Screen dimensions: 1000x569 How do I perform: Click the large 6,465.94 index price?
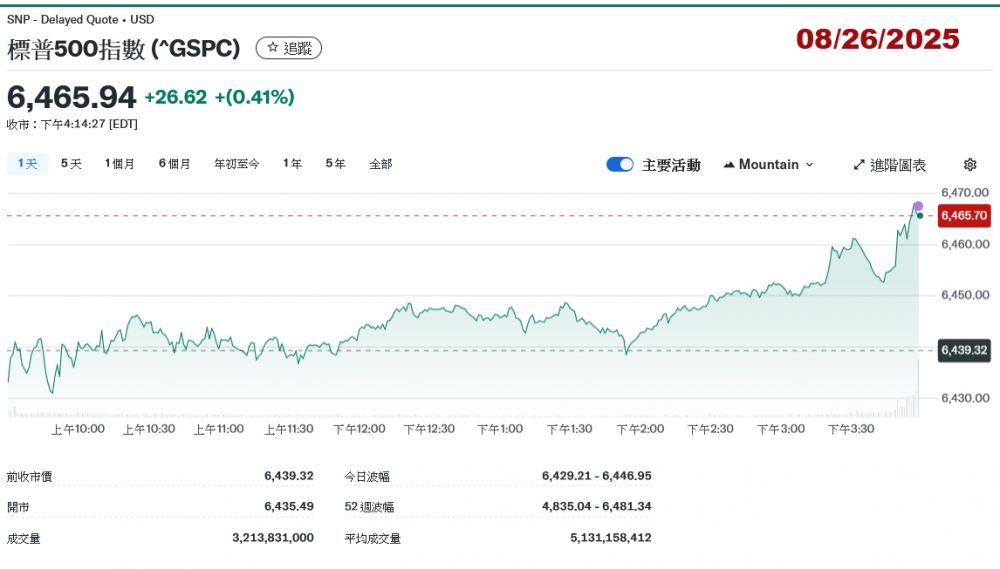(x=71, y=97)
